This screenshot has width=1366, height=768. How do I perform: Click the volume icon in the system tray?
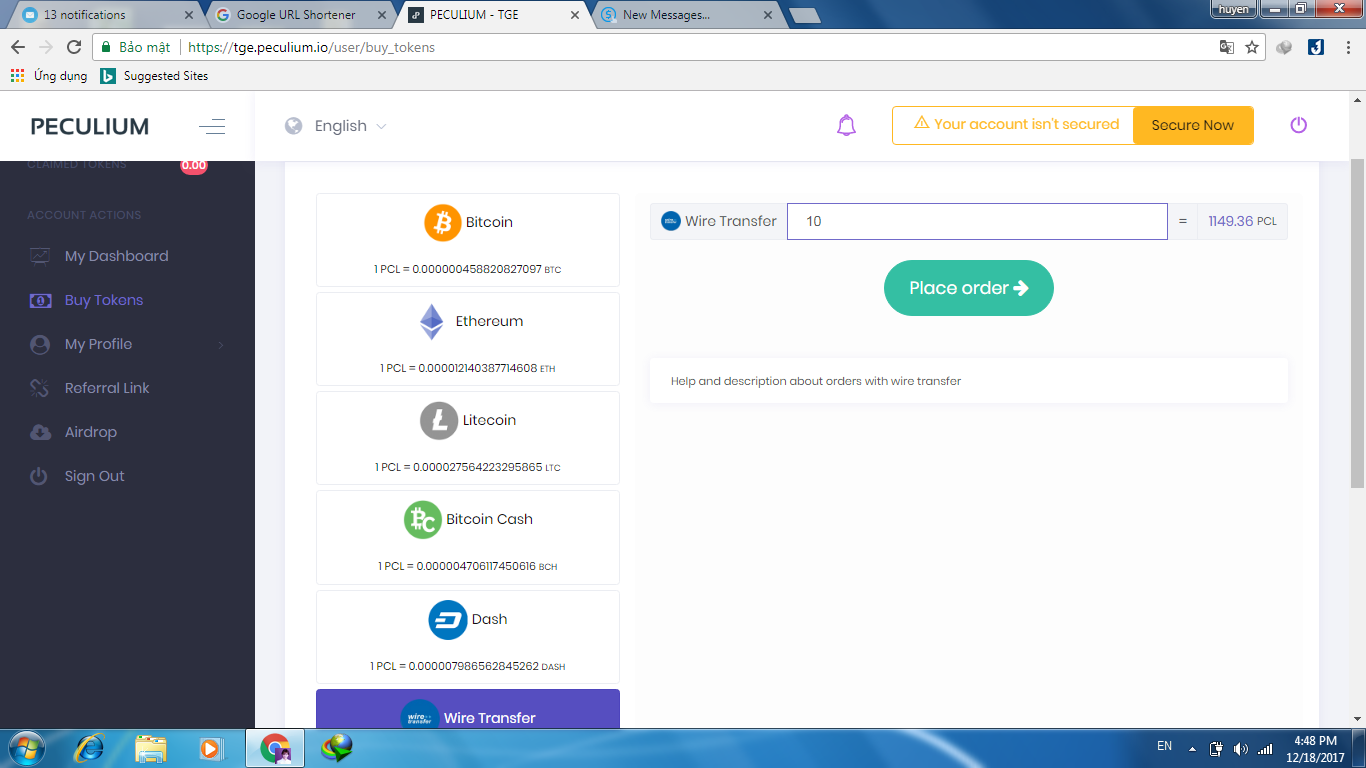[1241, 748]
